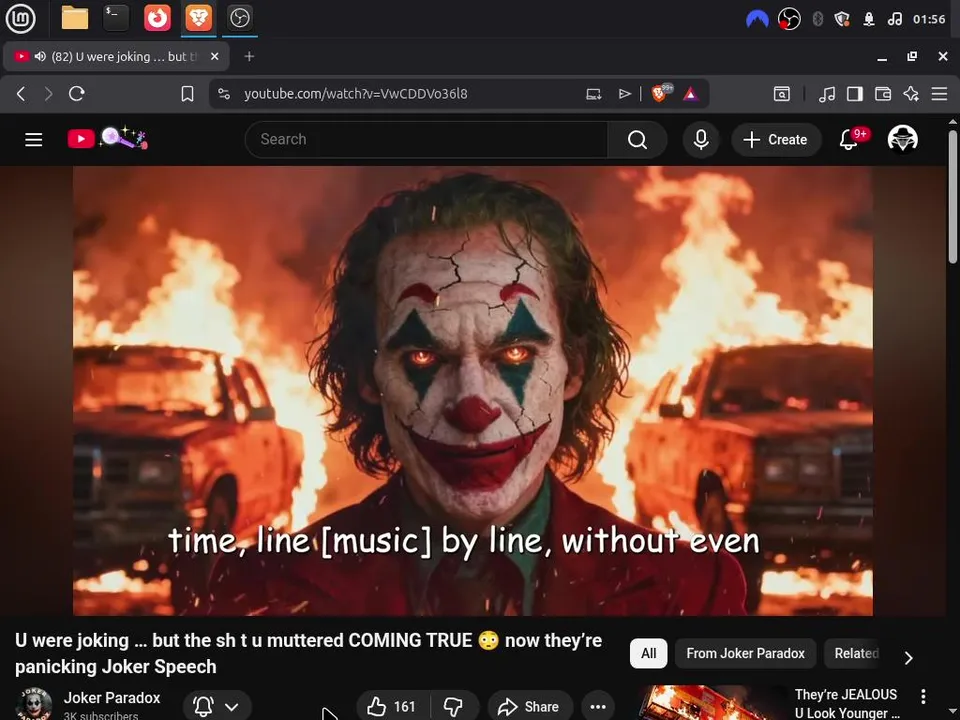Launch the Terminal from the panel
This screenshot has width=960, height=720.
[x=116, y=18]
